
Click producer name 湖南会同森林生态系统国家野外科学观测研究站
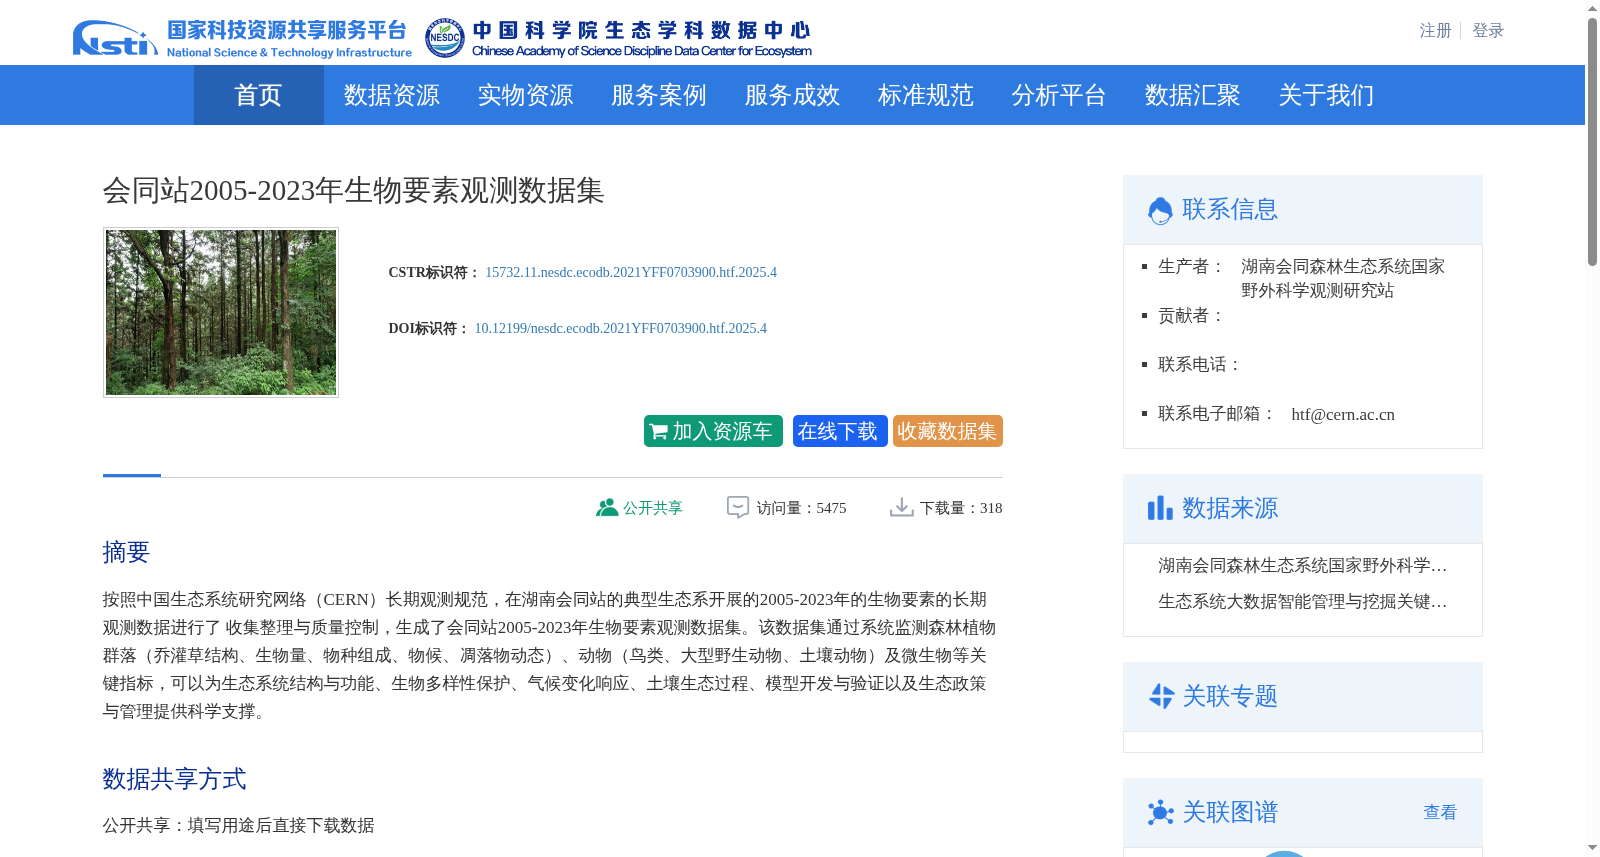click(1343, 278)
